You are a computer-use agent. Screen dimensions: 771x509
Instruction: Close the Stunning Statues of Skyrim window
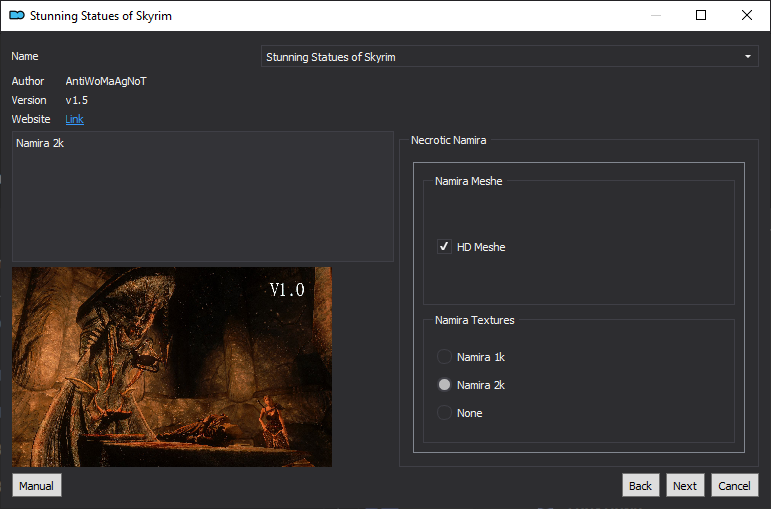746,15
